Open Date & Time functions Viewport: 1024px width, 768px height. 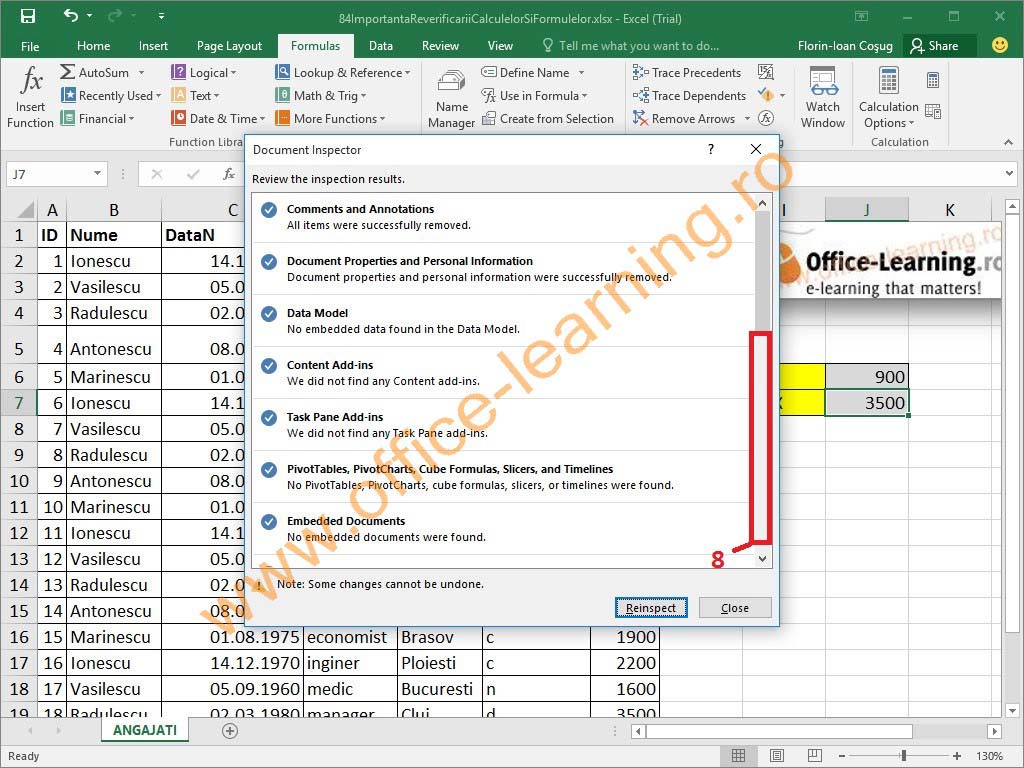pyautogui.click(x=218, y=118)
